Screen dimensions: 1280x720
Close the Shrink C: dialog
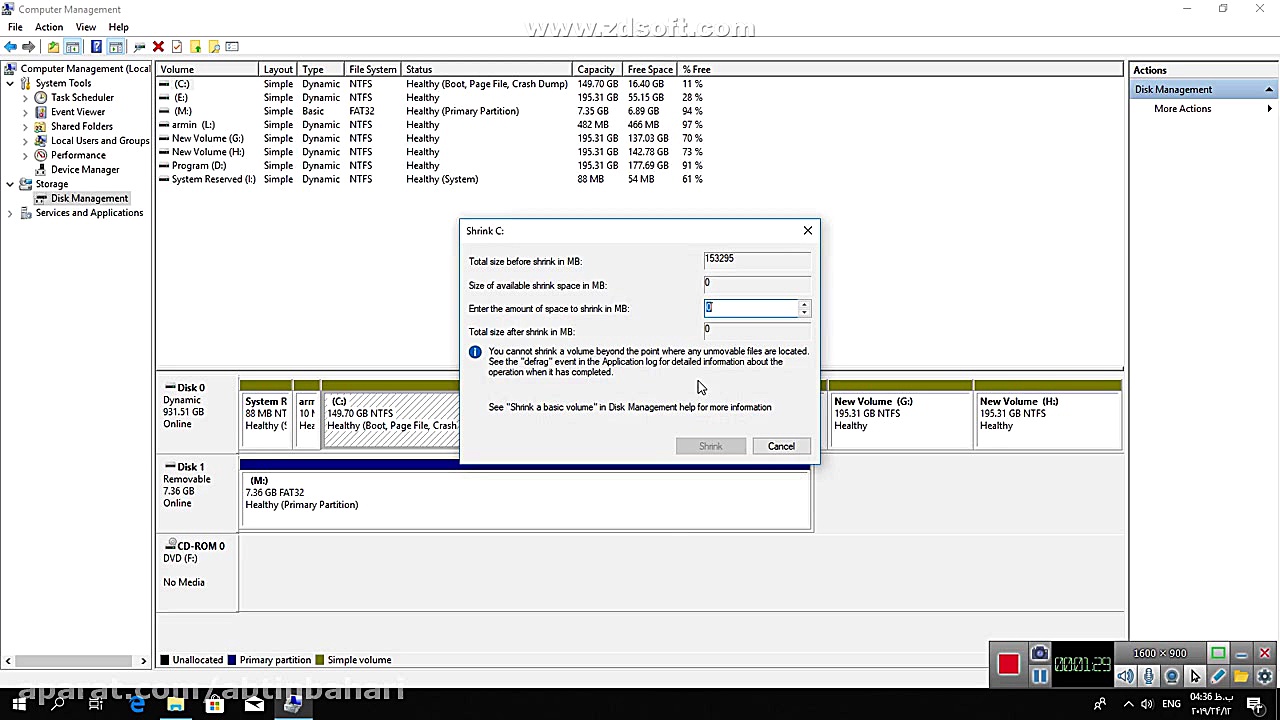pyautogui.click(x=808, y=231)
